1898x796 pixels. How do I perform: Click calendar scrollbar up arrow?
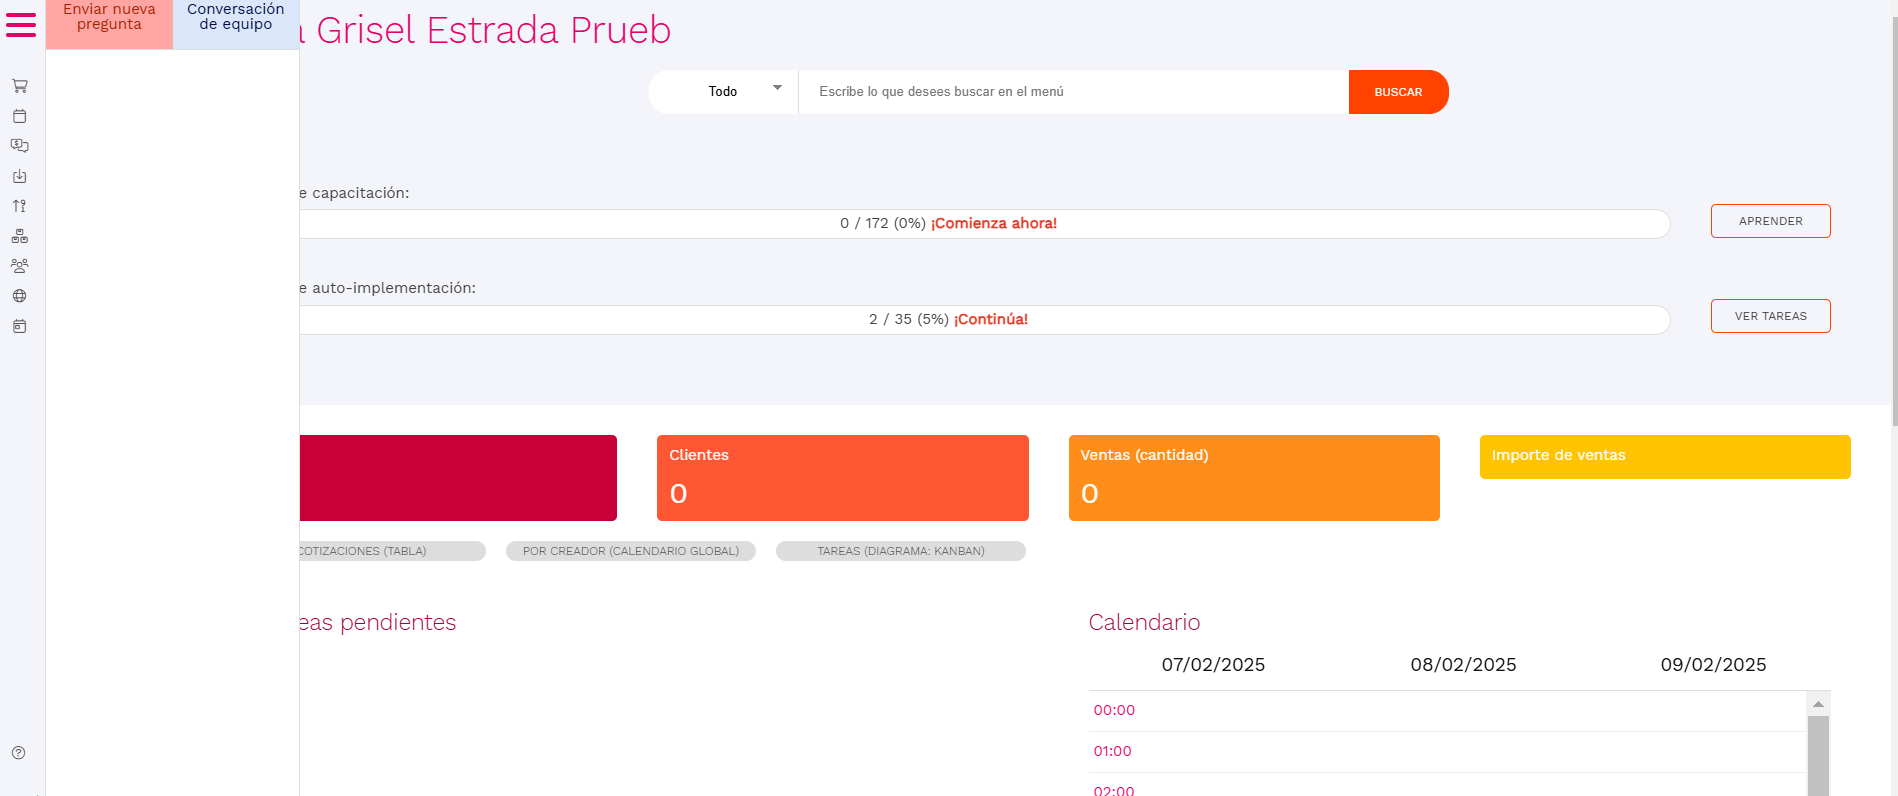(1818, 704)
